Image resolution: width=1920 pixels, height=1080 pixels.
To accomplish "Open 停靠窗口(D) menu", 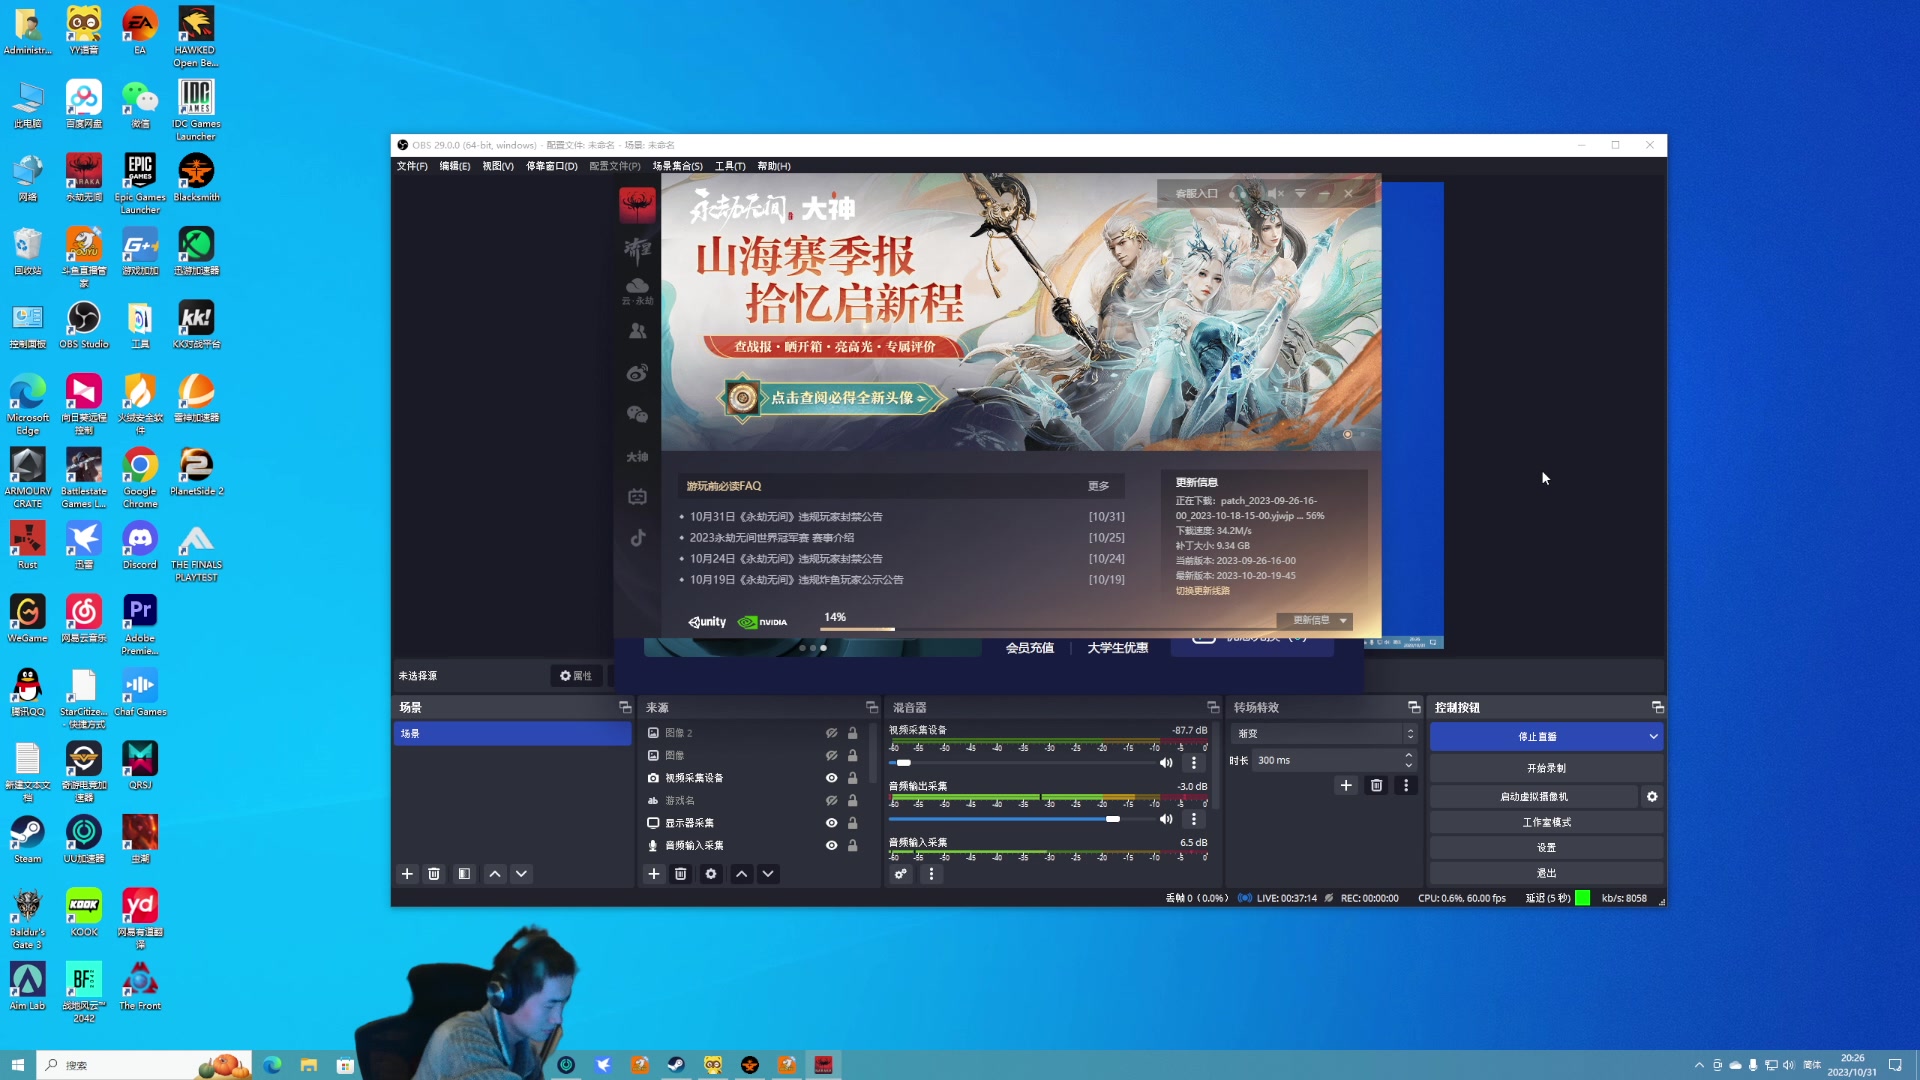I will [x=552, y=166].
